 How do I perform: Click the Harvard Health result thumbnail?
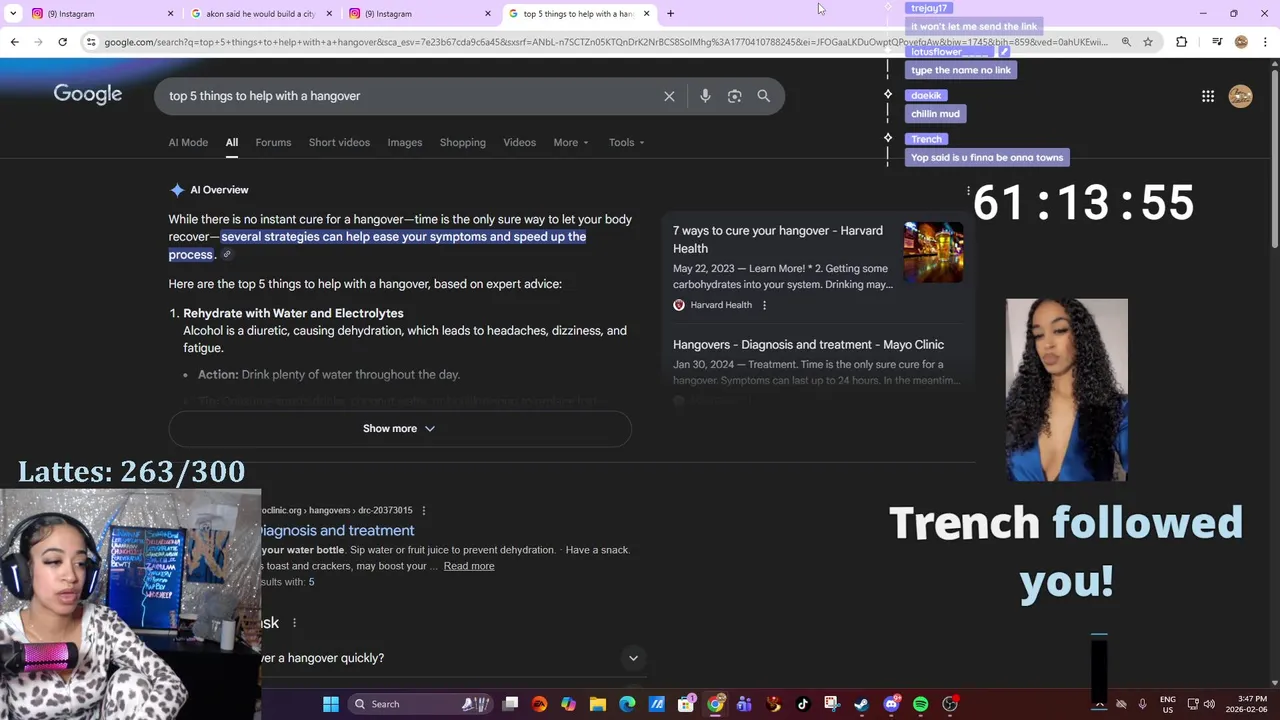tap(933, 252)
